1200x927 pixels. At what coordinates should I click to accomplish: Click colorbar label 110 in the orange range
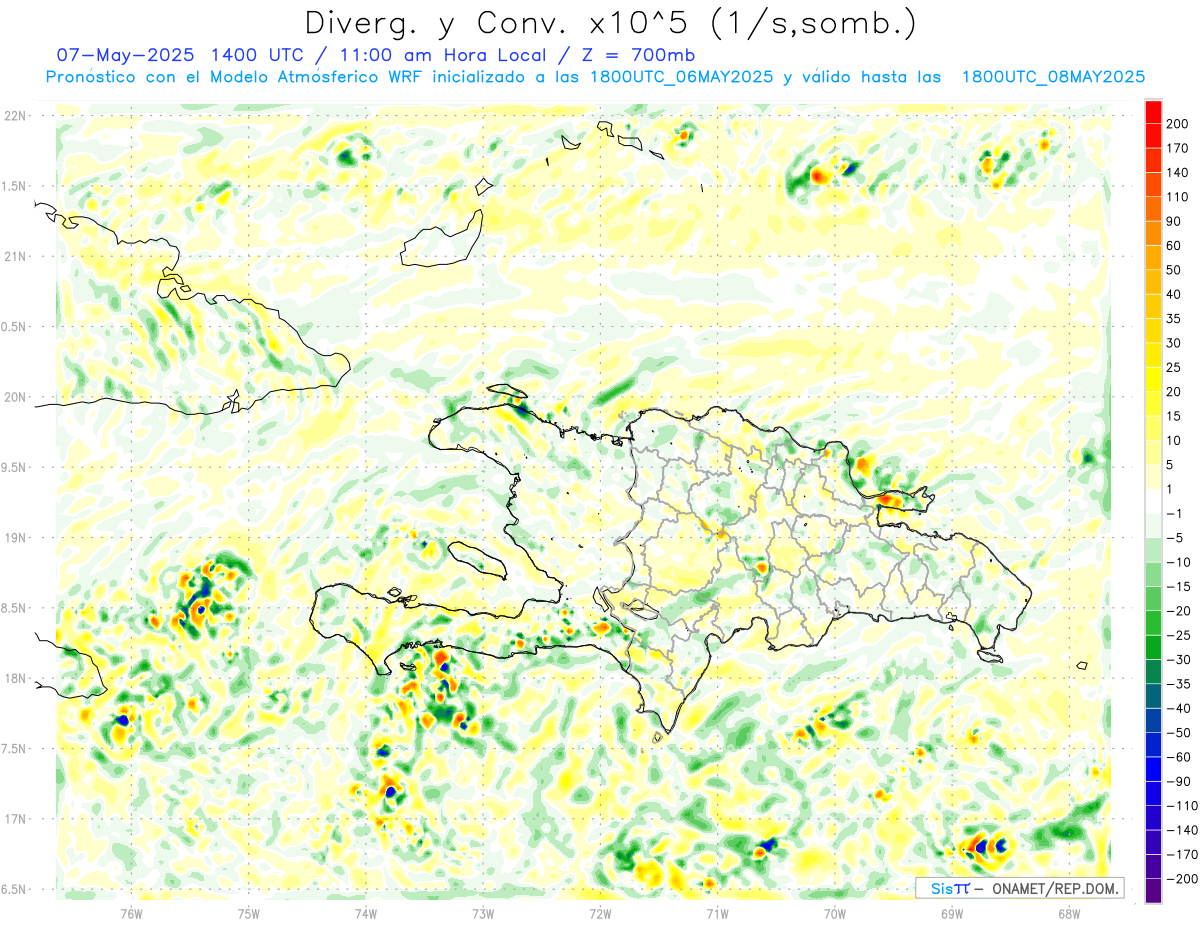[1178, 197]
